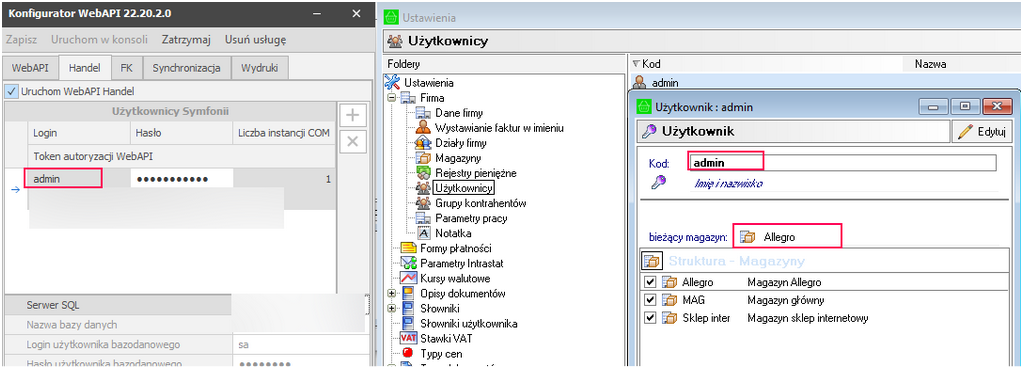Click the Hasło column header

181,133
